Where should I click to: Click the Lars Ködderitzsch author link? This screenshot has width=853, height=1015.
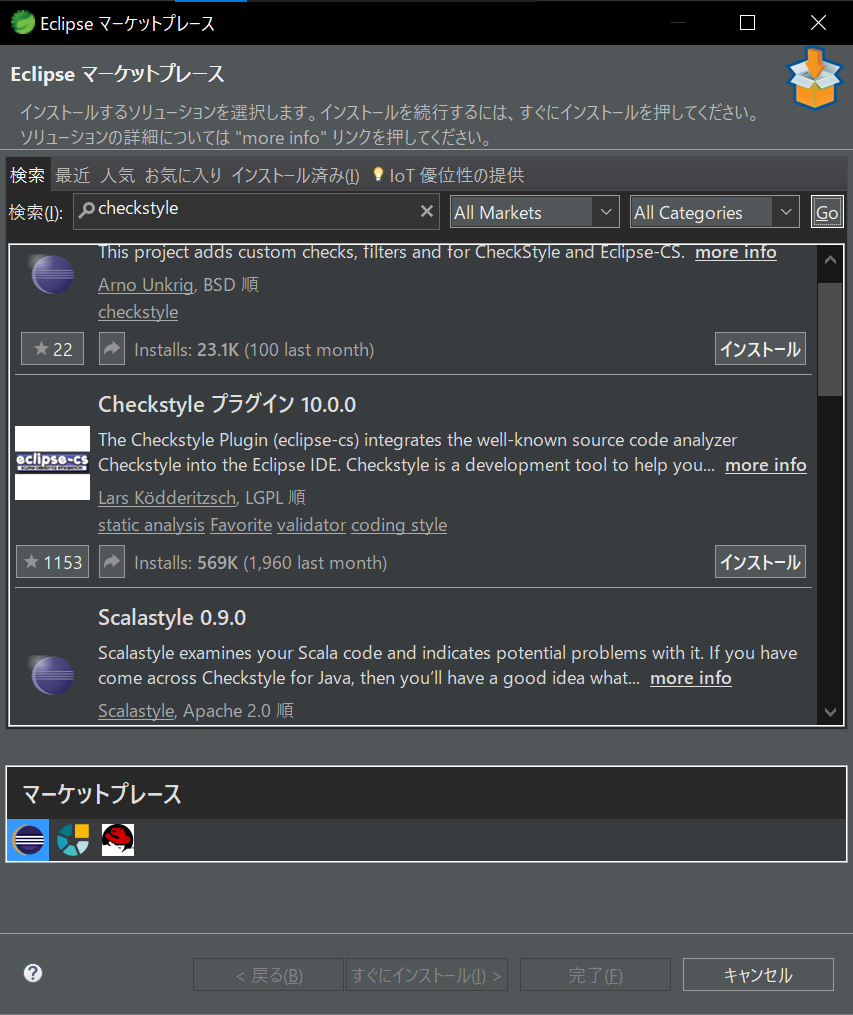coord(166,497)
